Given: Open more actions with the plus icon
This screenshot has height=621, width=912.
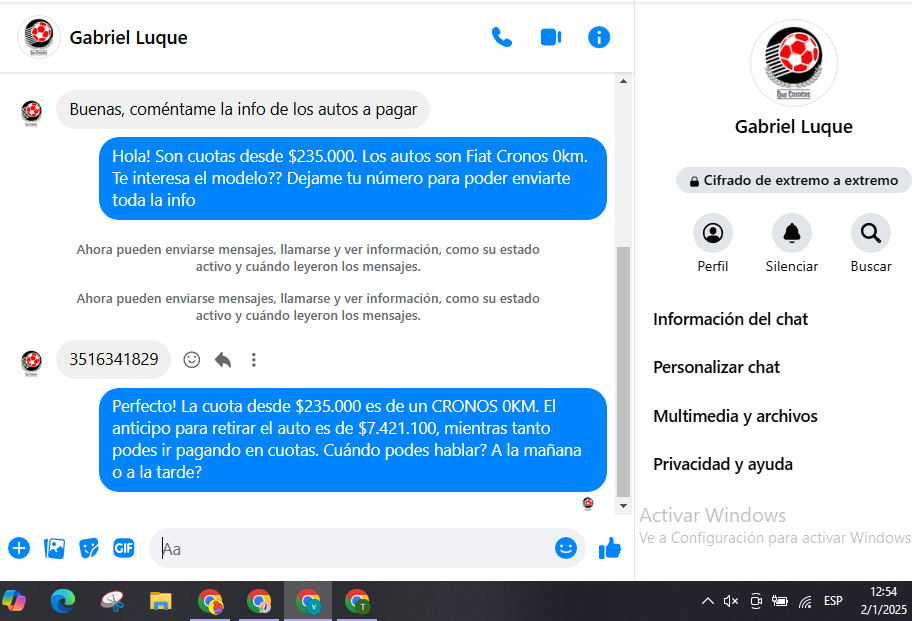Looking at the screenshot, I should click(19, 548).
